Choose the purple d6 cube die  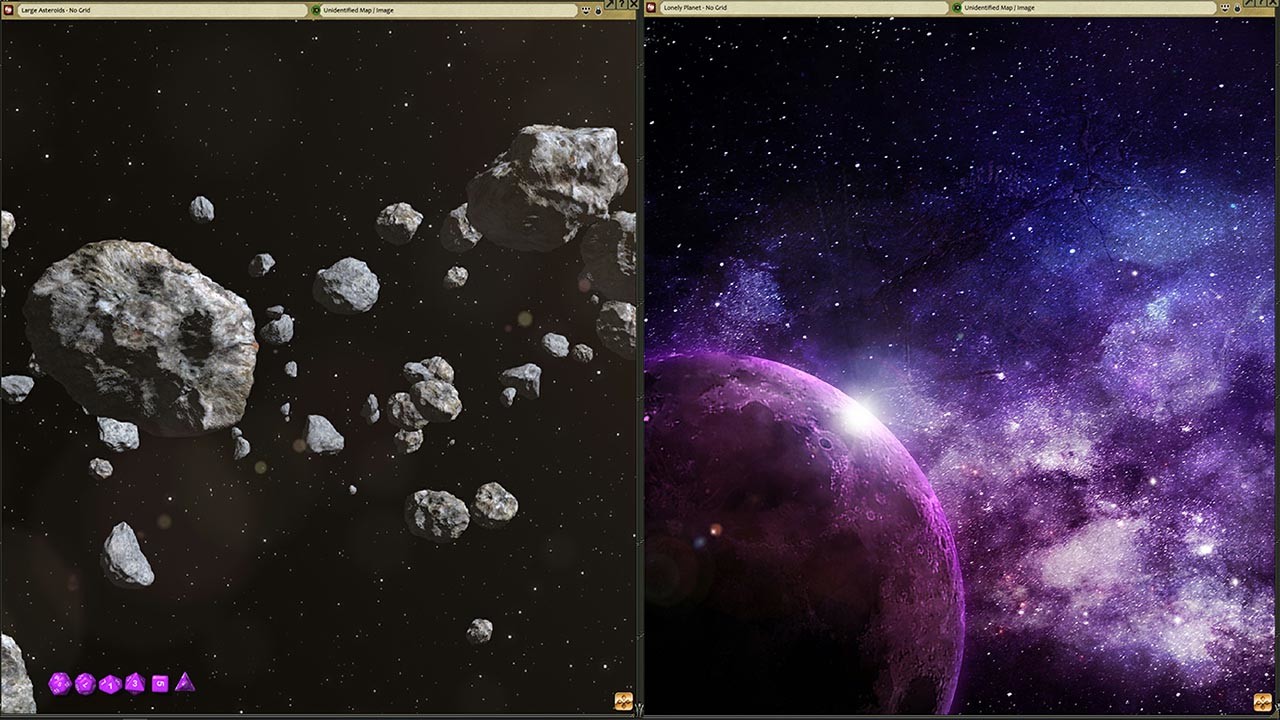[160, 684]
